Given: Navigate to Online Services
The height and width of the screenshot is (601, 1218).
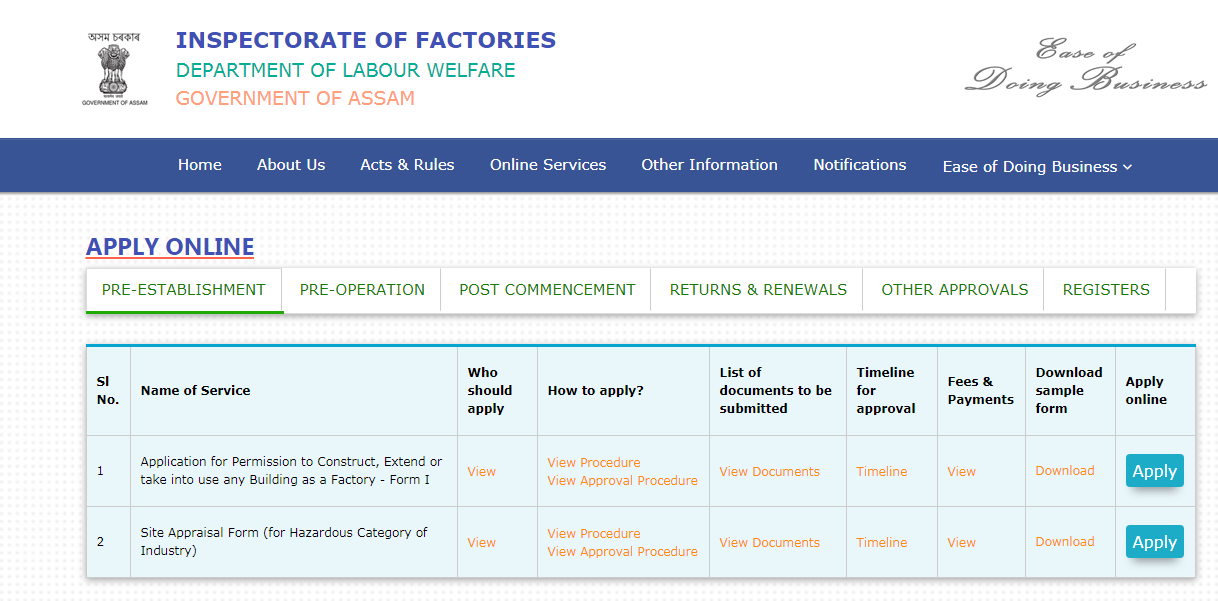Looking at the screenshot, I should point(547,165).
